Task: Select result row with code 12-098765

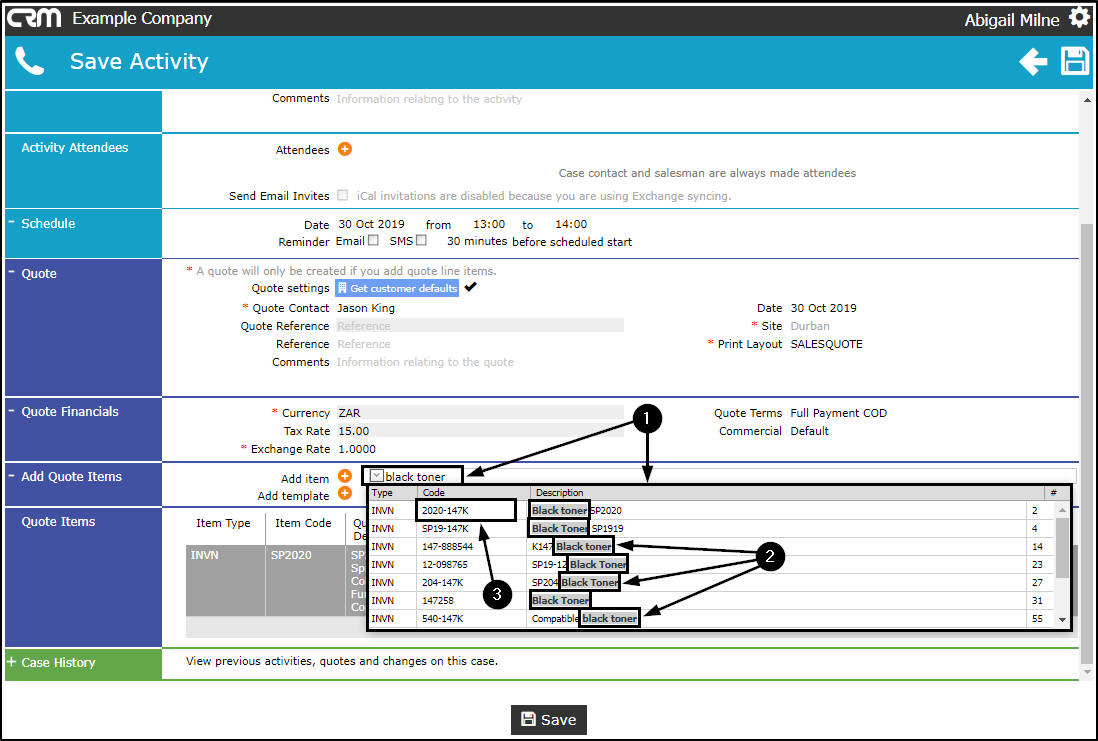Action: [x=709, y=565]
